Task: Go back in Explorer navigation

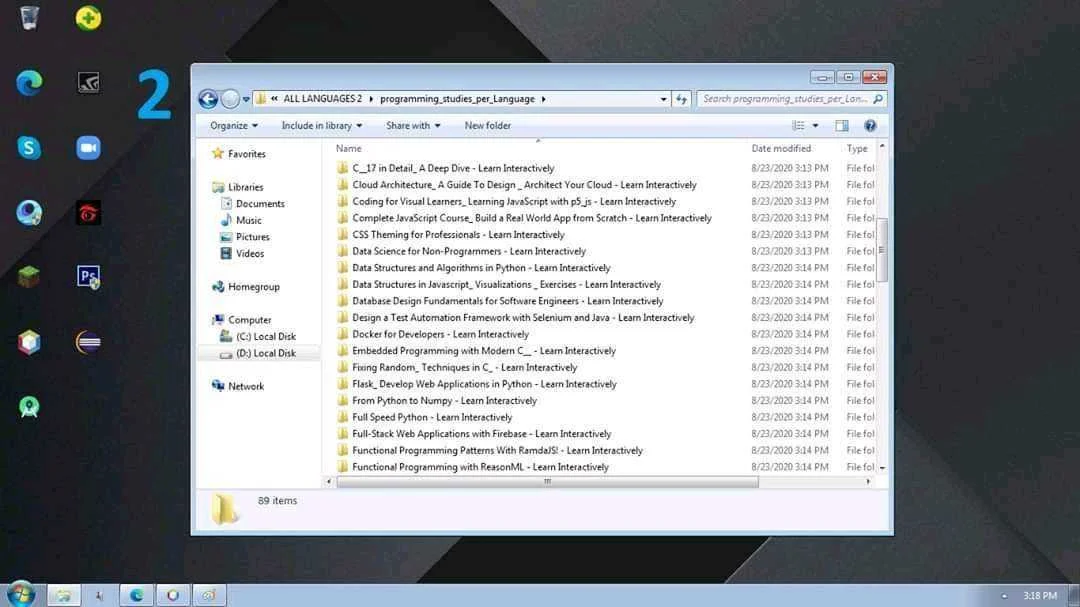Action: click(x=208, y=99)
